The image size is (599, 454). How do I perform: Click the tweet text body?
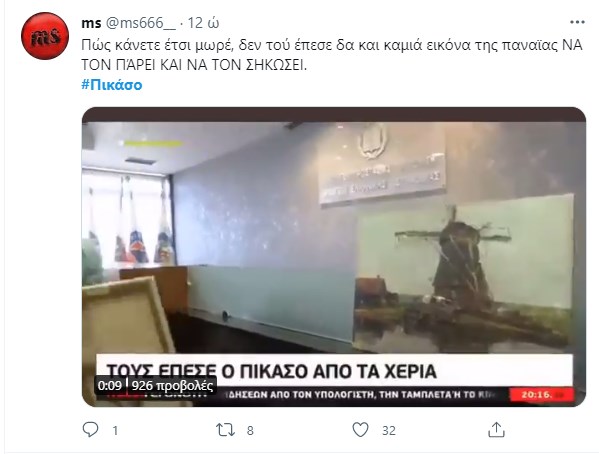coord(332,55)
